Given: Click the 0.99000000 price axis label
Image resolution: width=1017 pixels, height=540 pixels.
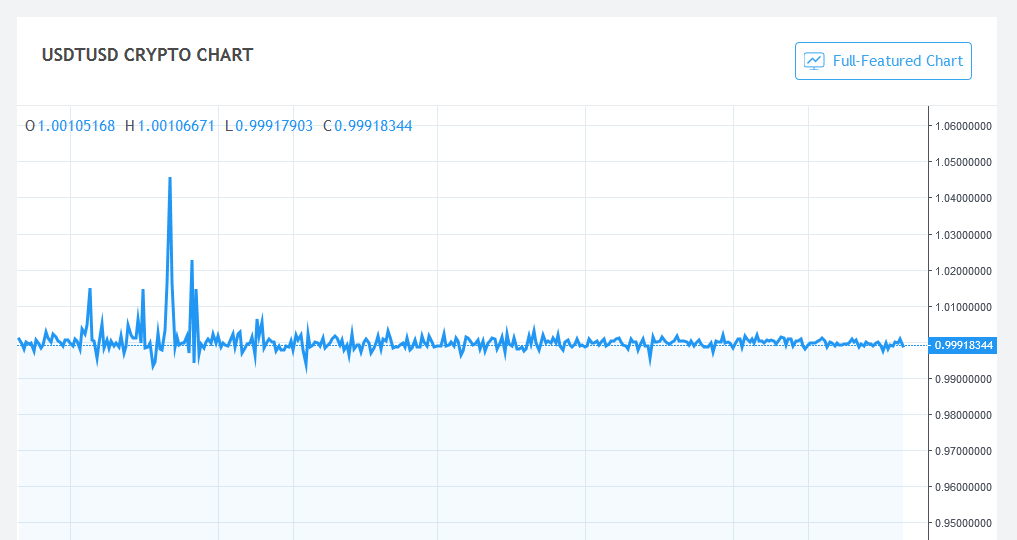Looking at the screenshot, I should point(963,379).
